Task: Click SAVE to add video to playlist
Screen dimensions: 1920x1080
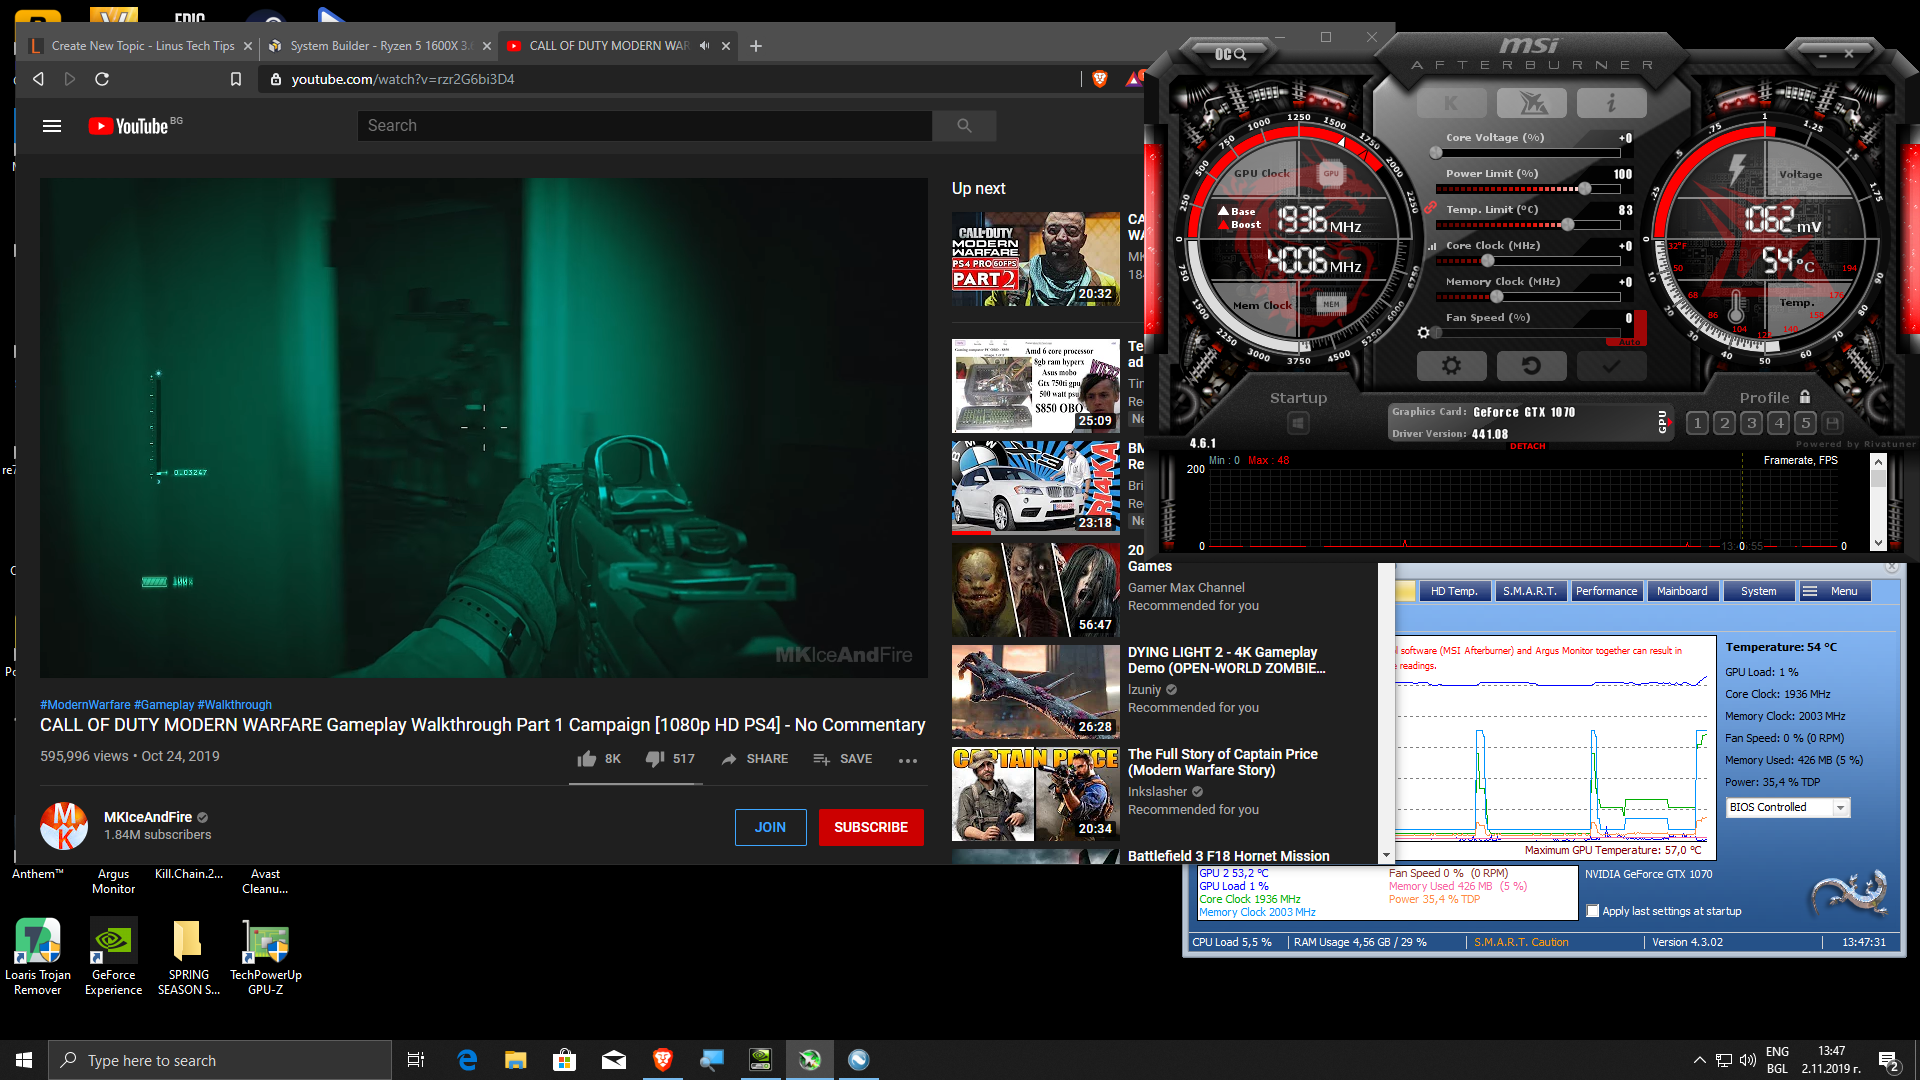Action: (x=843, y=759)
